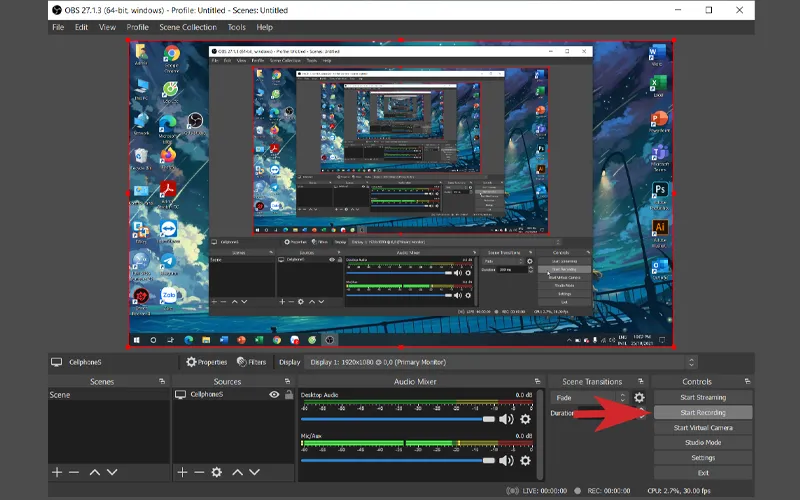Open the Edit menu
The width and height of the screenshot is (800, 500).
pyautogui.click(x=82, y=27)
